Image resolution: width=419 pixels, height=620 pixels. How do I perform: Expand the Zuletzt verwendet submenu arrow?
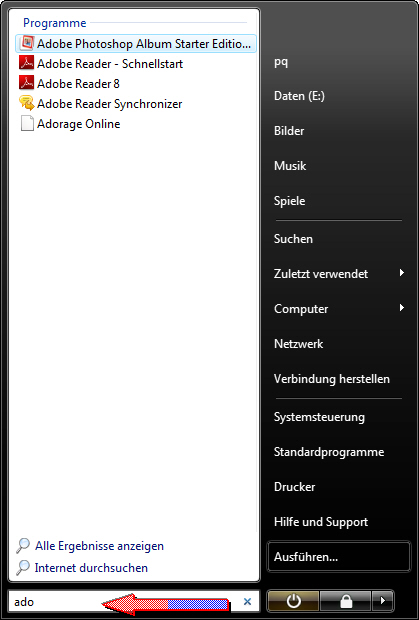click(x=402, y=272)
